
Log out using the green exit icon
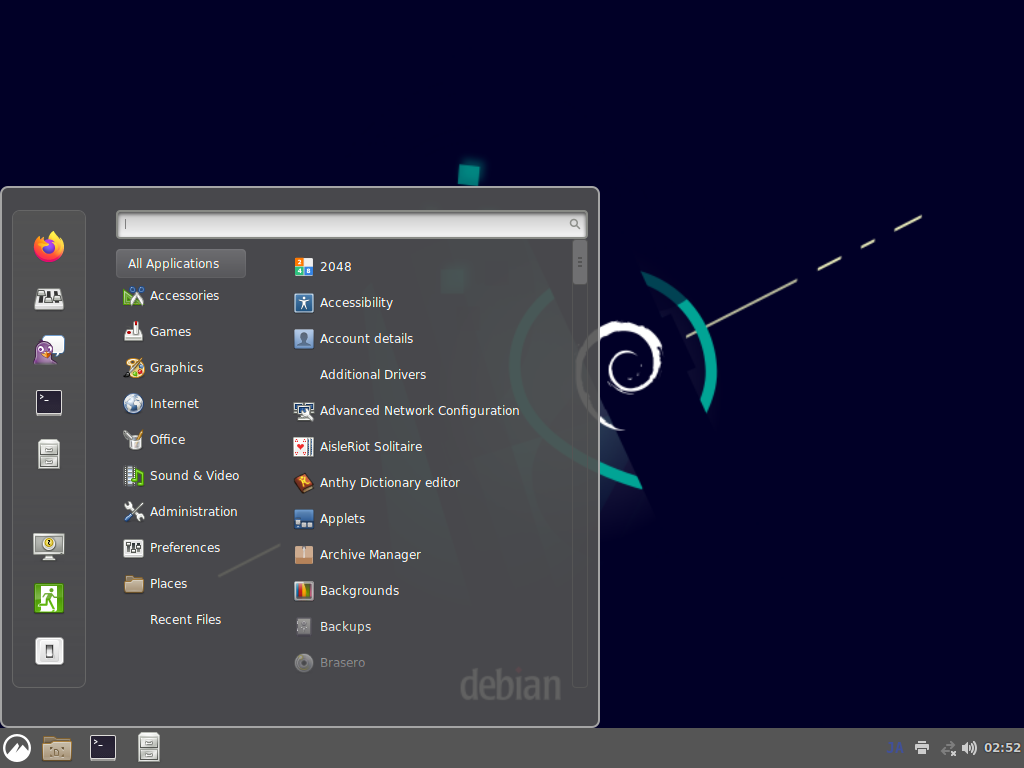48,598
